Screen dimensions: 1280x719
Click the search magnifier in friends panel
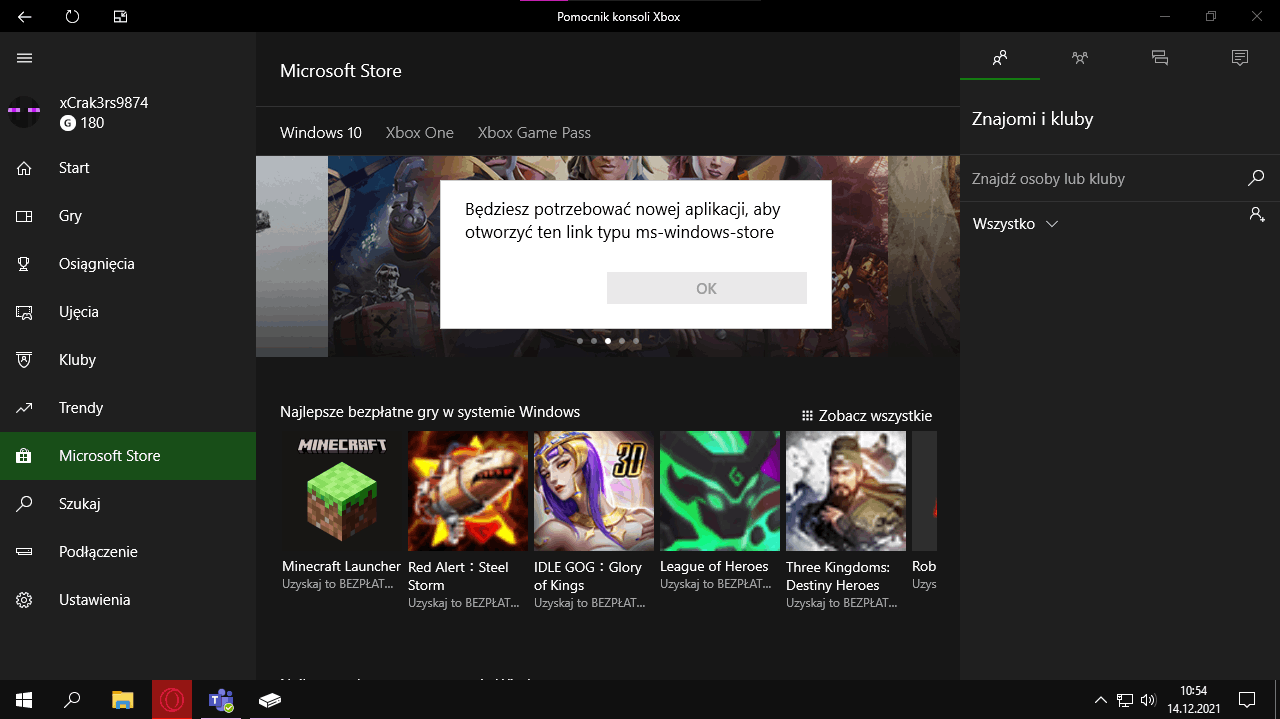1256,178
